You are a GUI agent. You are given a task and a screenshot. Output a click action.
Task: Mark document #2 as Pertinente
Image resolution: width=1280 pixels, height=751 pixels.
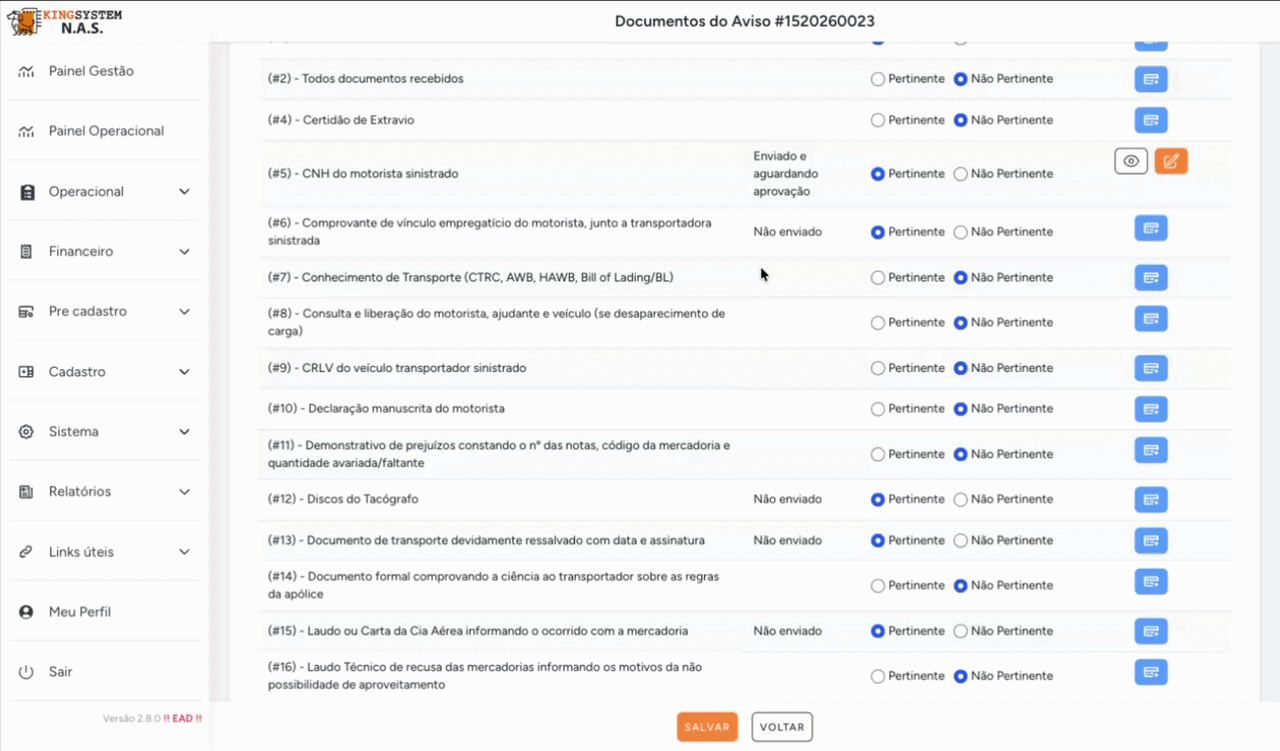tap(878, 79)
